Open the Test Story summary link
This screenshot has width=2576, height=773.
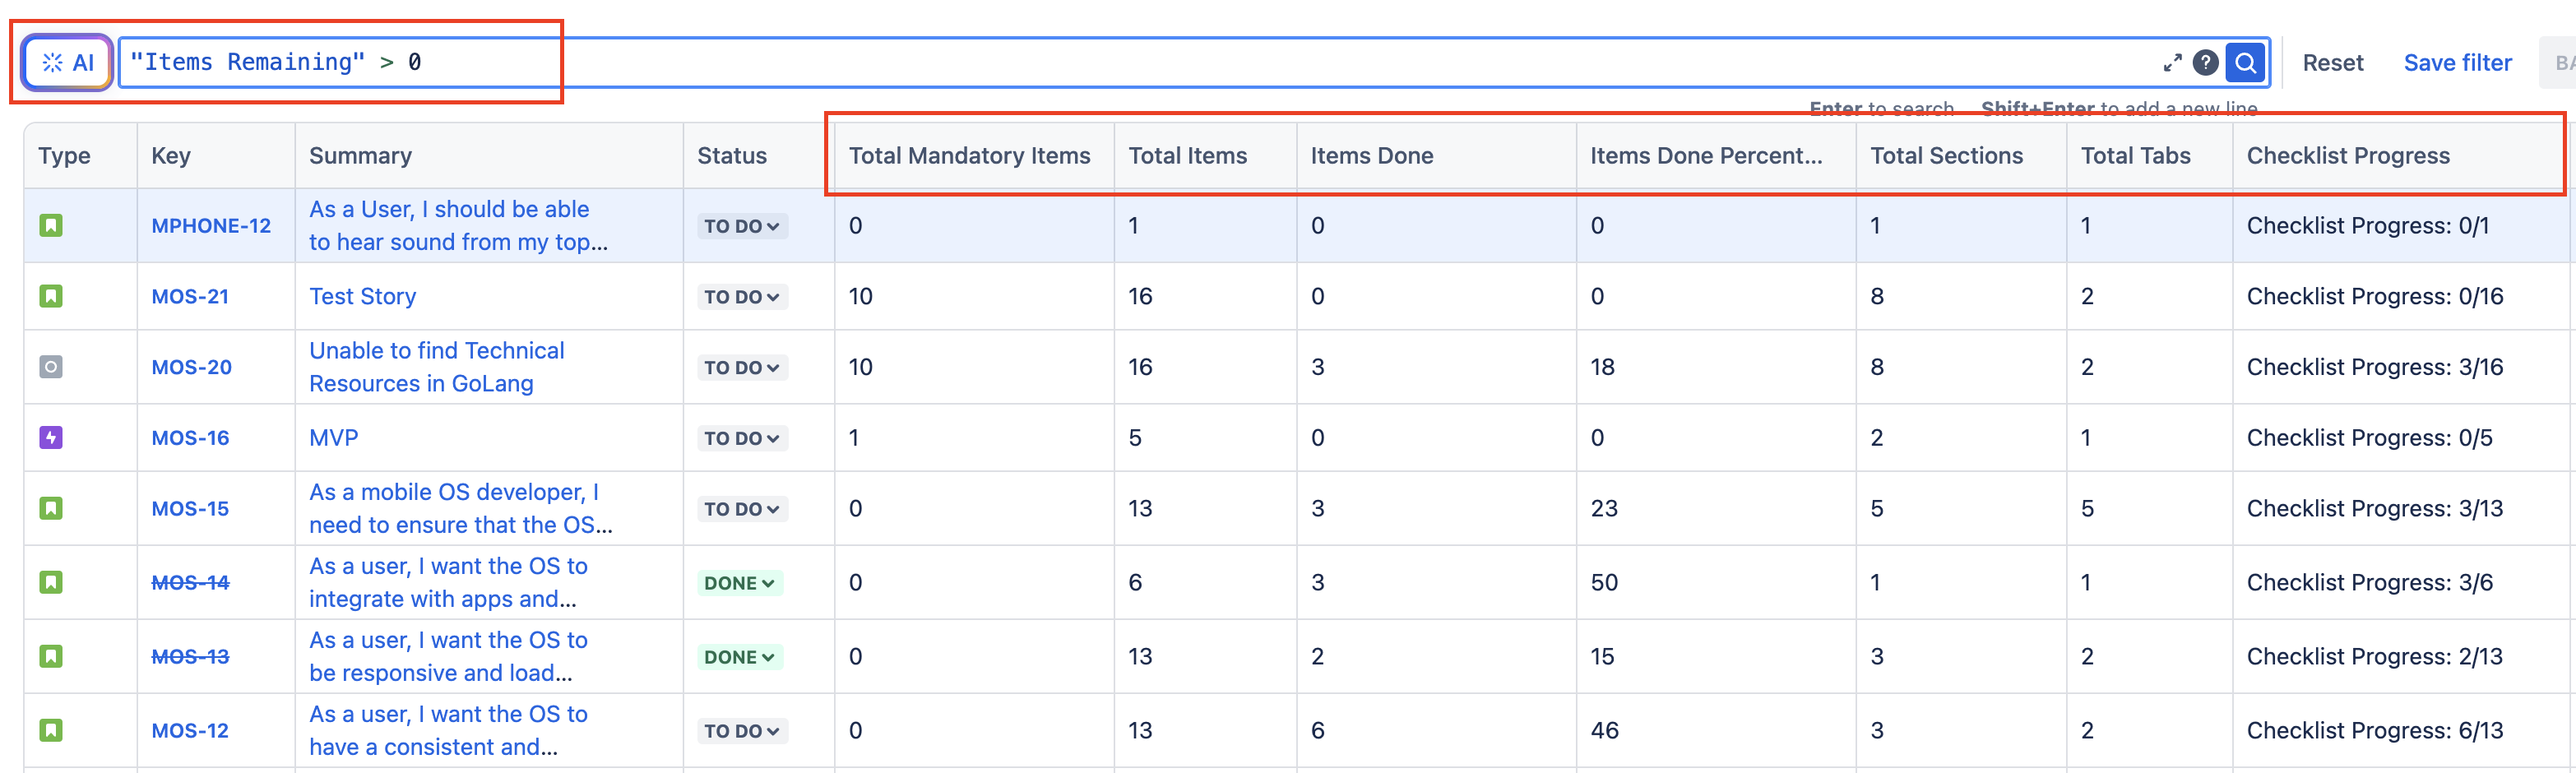[362, 297]
